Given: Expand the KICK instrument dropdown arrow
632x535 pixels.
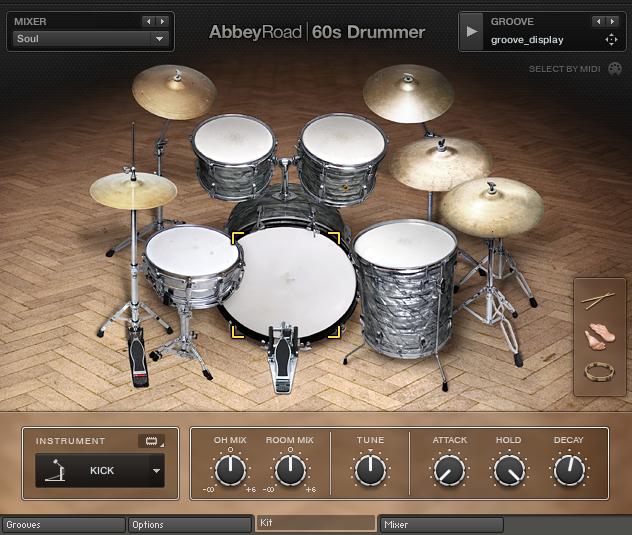Looking at the screenshot, I should (156, 470).
